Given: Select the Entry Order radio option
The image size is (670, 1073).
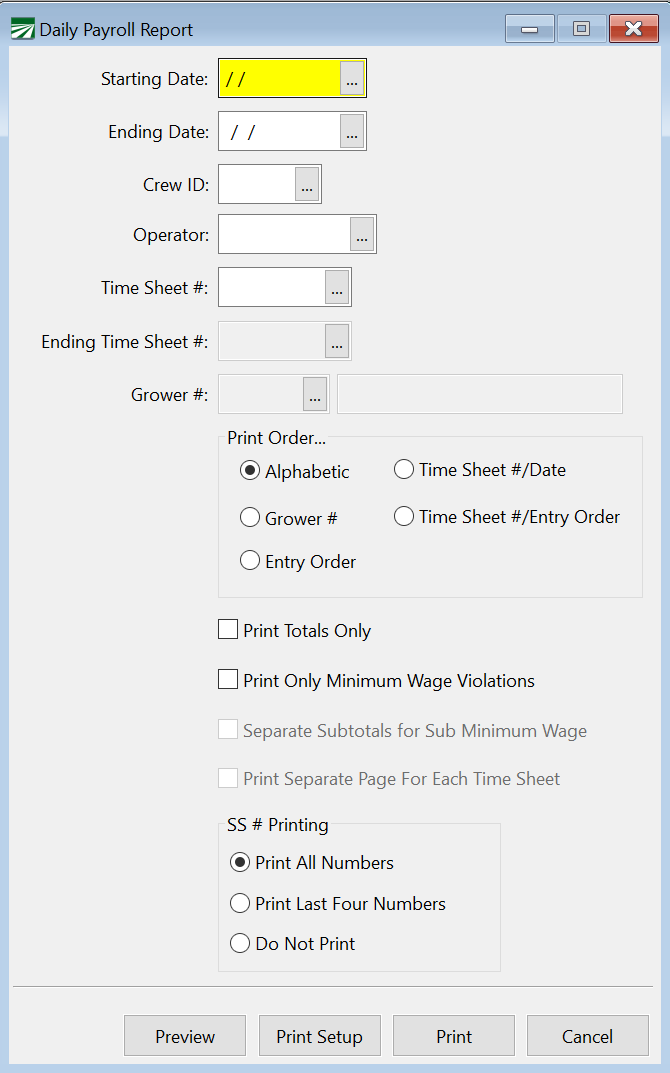Looking at the screenshot, I should click(x=250, y=561).
